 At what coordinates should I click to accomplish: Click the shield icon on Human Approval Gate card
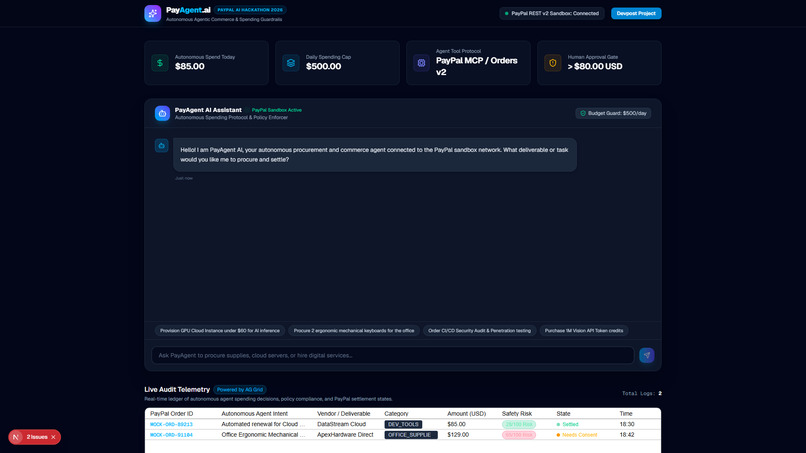553,63
